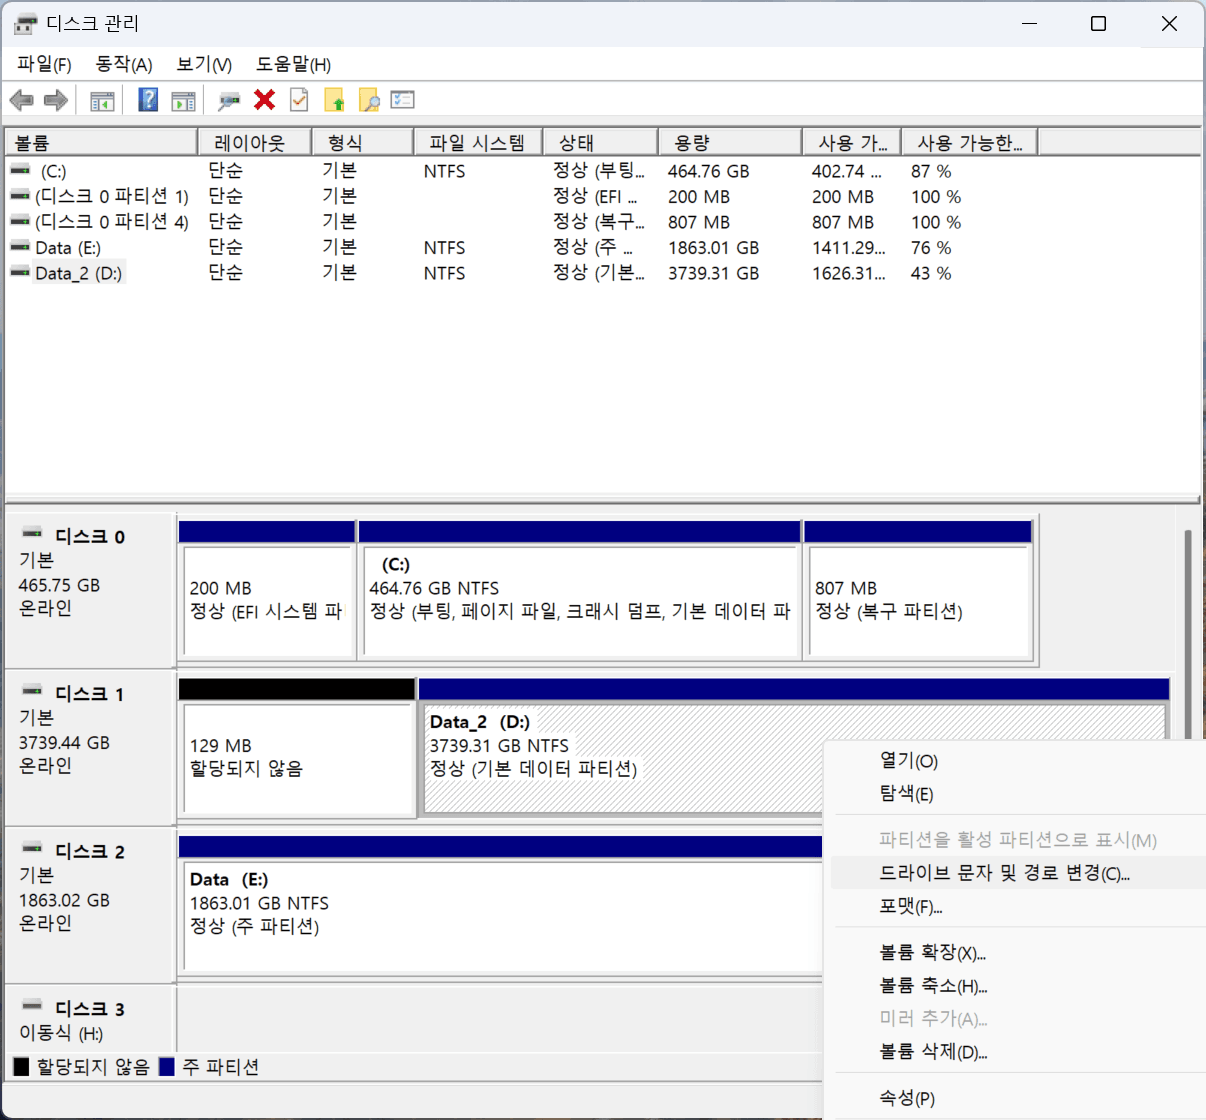Sort by the 볼륨 column header
The image size is (1206, 1120).
pyautogui.click(x=101, y=143)
